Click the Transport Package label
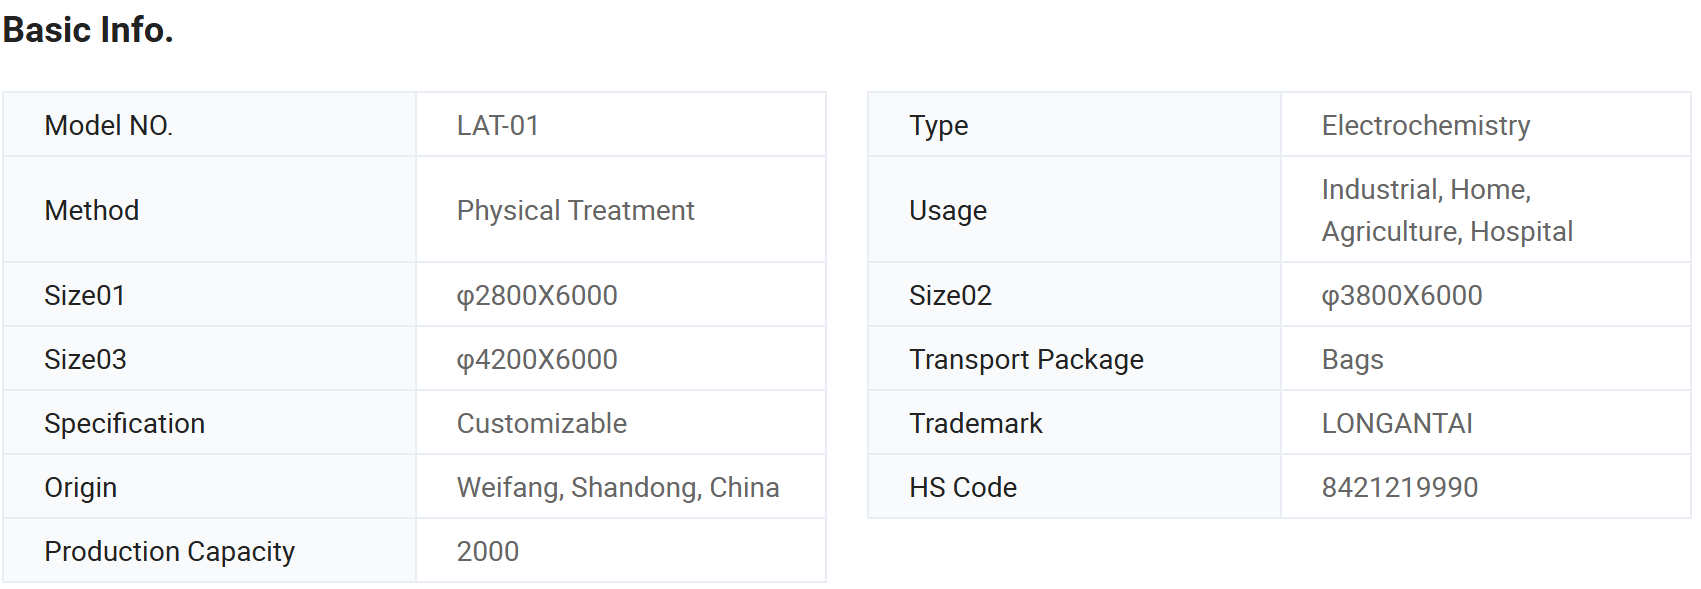The width and height of the screenshot is (1701, 589). pyautogui.click(x=1026, y=359)
